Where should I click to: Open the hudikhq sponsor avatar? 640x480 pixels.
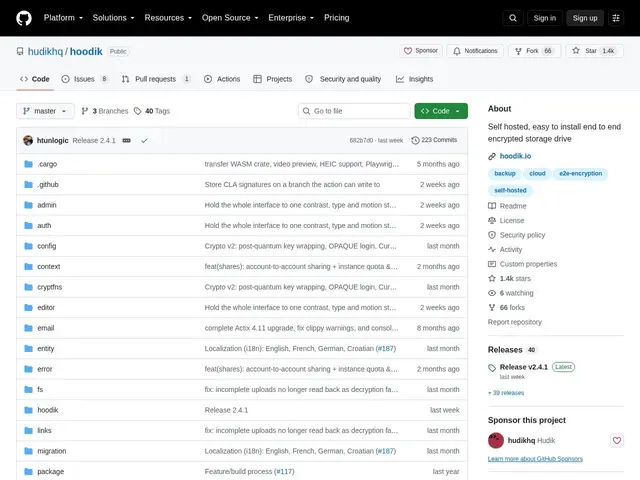point(496,440)
